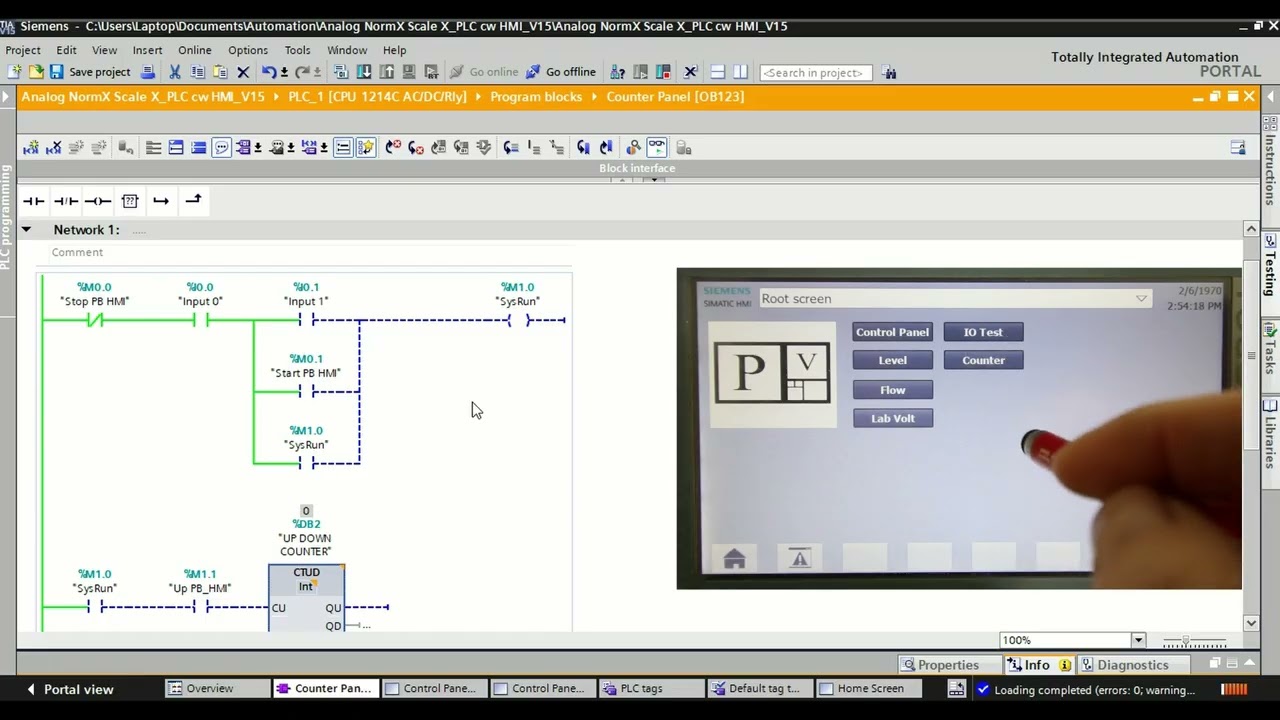Collapse Network 1 with the triangle
Image resolution: width=1280 pixels, height=720 pixels.
[x=27, y=230]
